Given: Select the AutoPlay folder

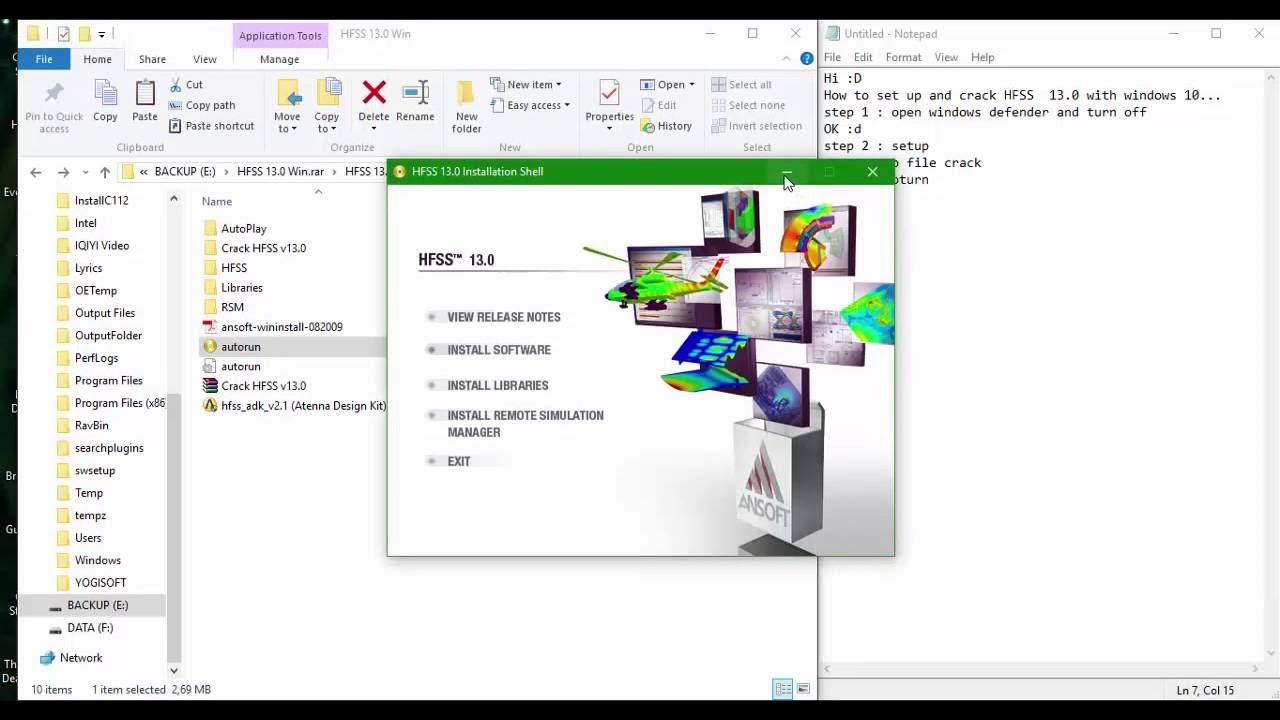Looking at the screenshot, I should click(x=243, y=229).
